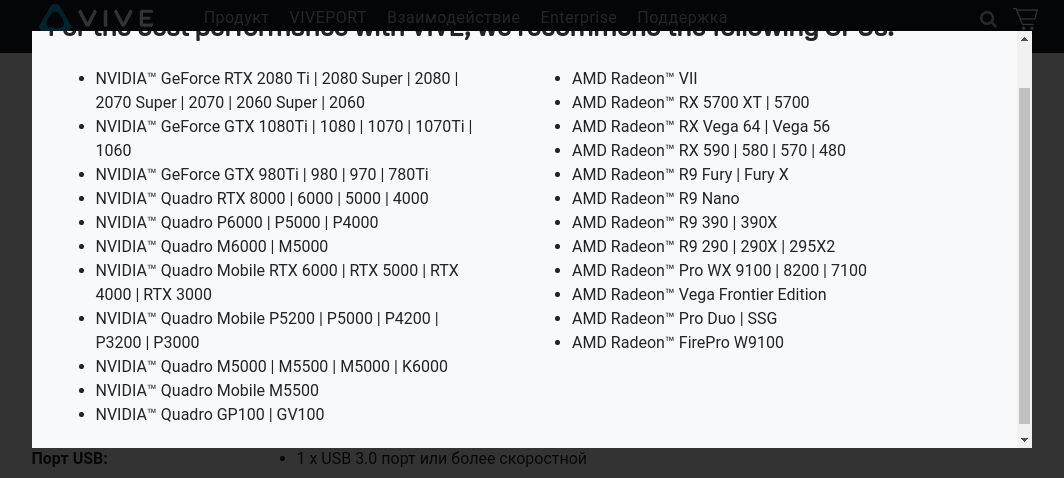Click the AMD Radeon VII list entry
The image size is (1064, 478).
634,78
